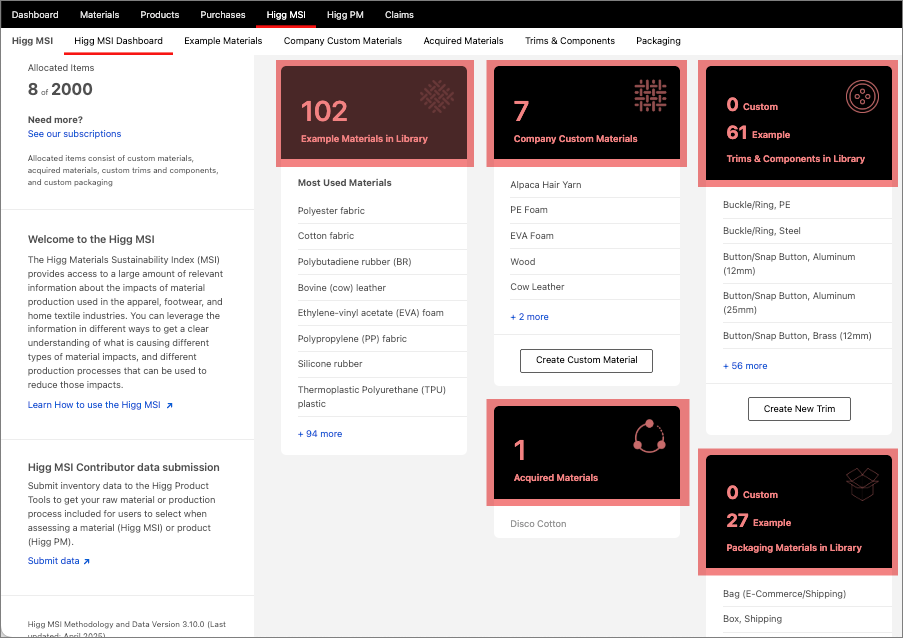Click the open box icon on Packaging Materials card
Screen dimensions: 903x638
(862, 484)
